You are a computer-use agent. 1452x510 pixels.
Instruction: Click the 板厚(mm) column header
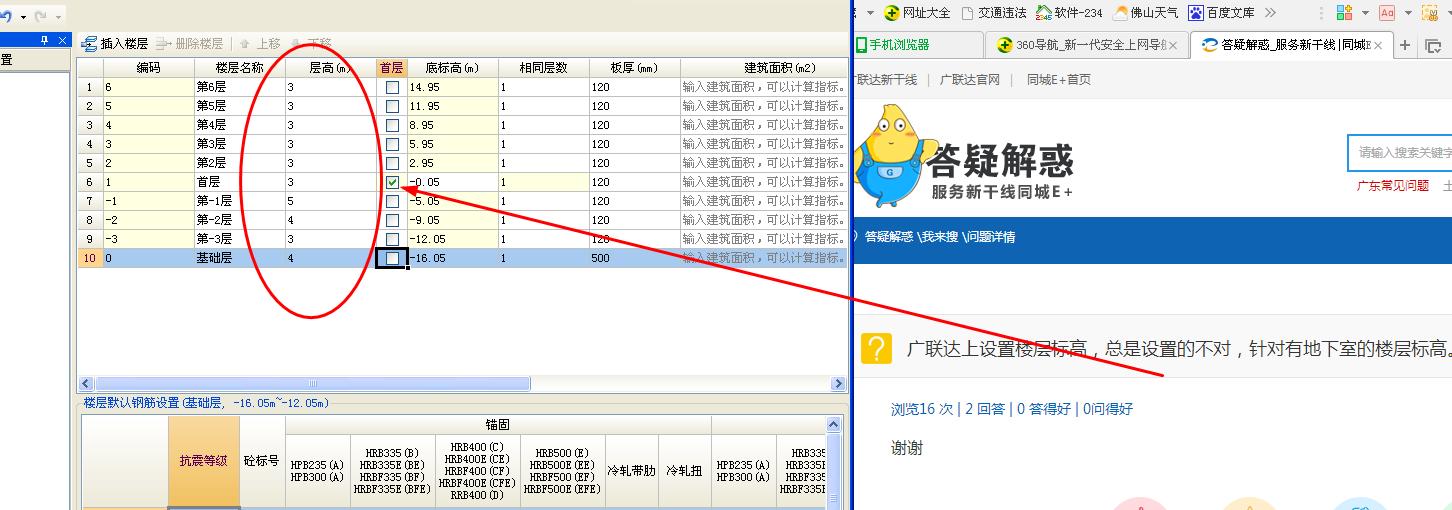(635, 68)
